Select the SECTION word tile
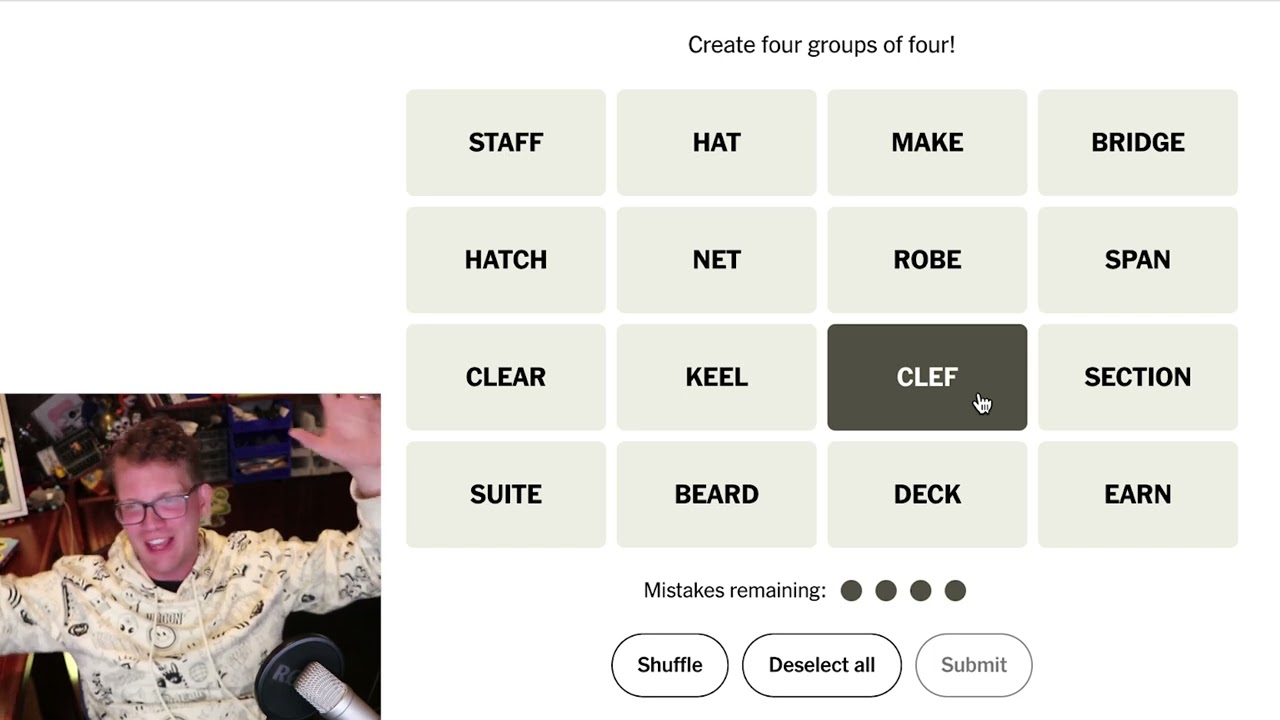 pyautogui.click(x=1137, y=377)
